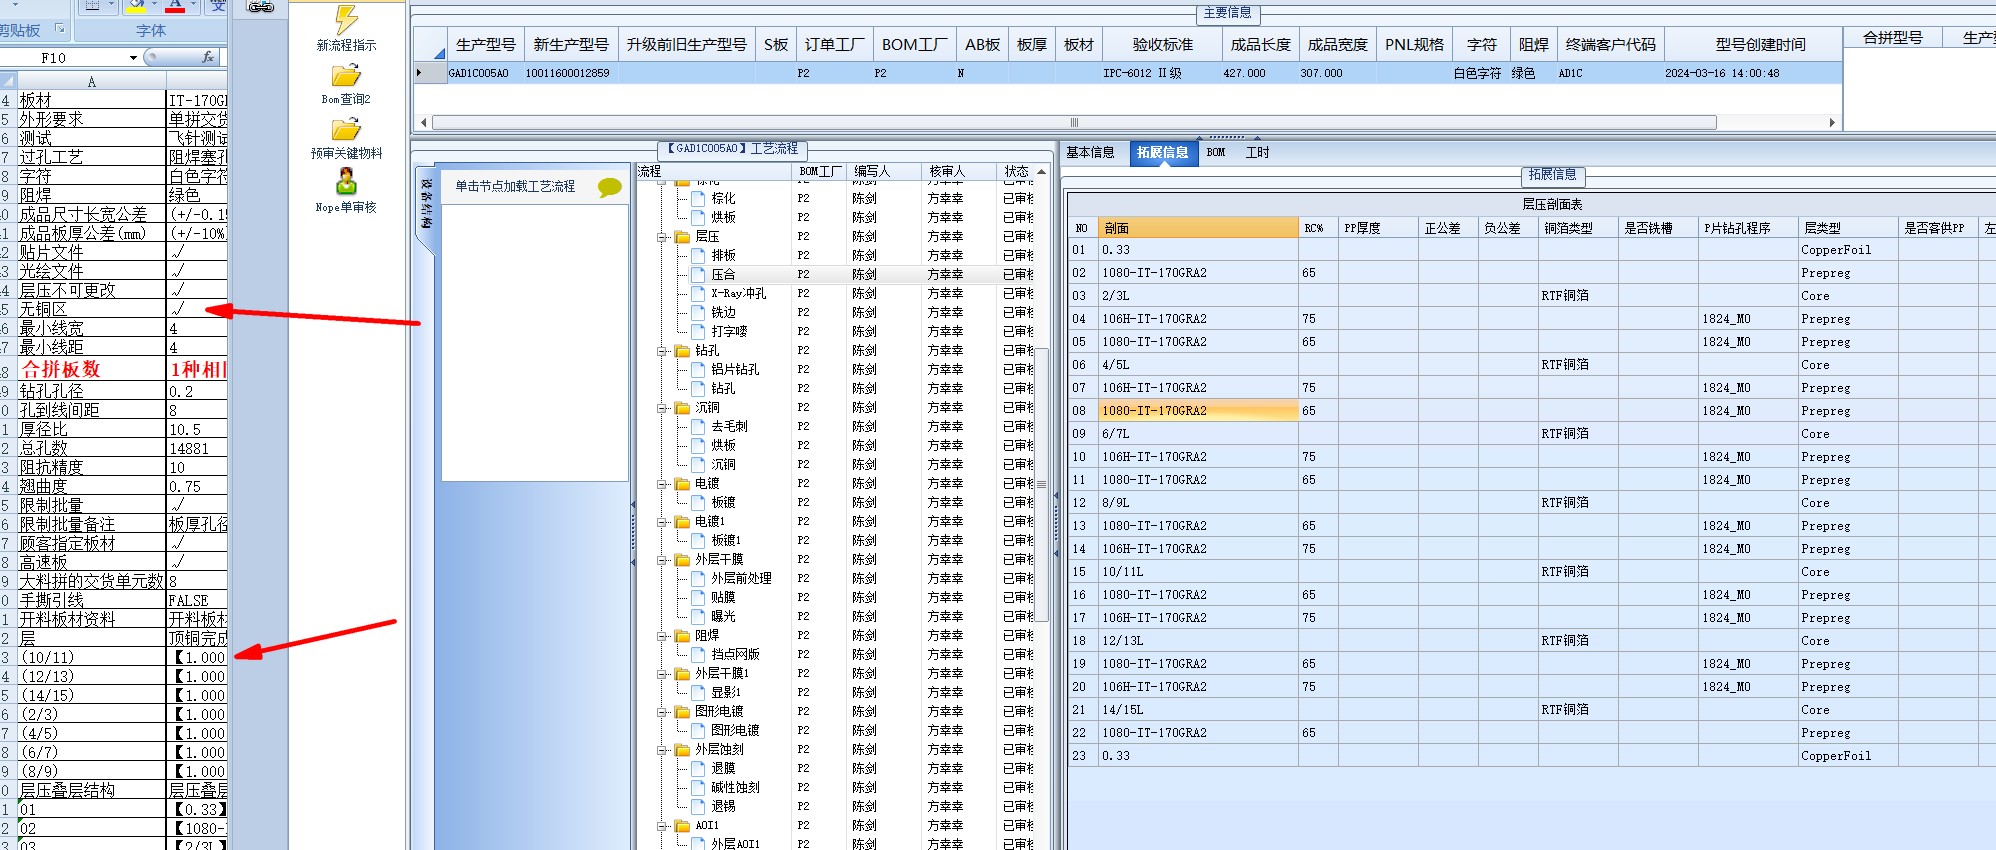The height and width of the screenshot is (850, 1996).
Task: Open the 预审关键物料 folder icon
Action: click(346, 130)
